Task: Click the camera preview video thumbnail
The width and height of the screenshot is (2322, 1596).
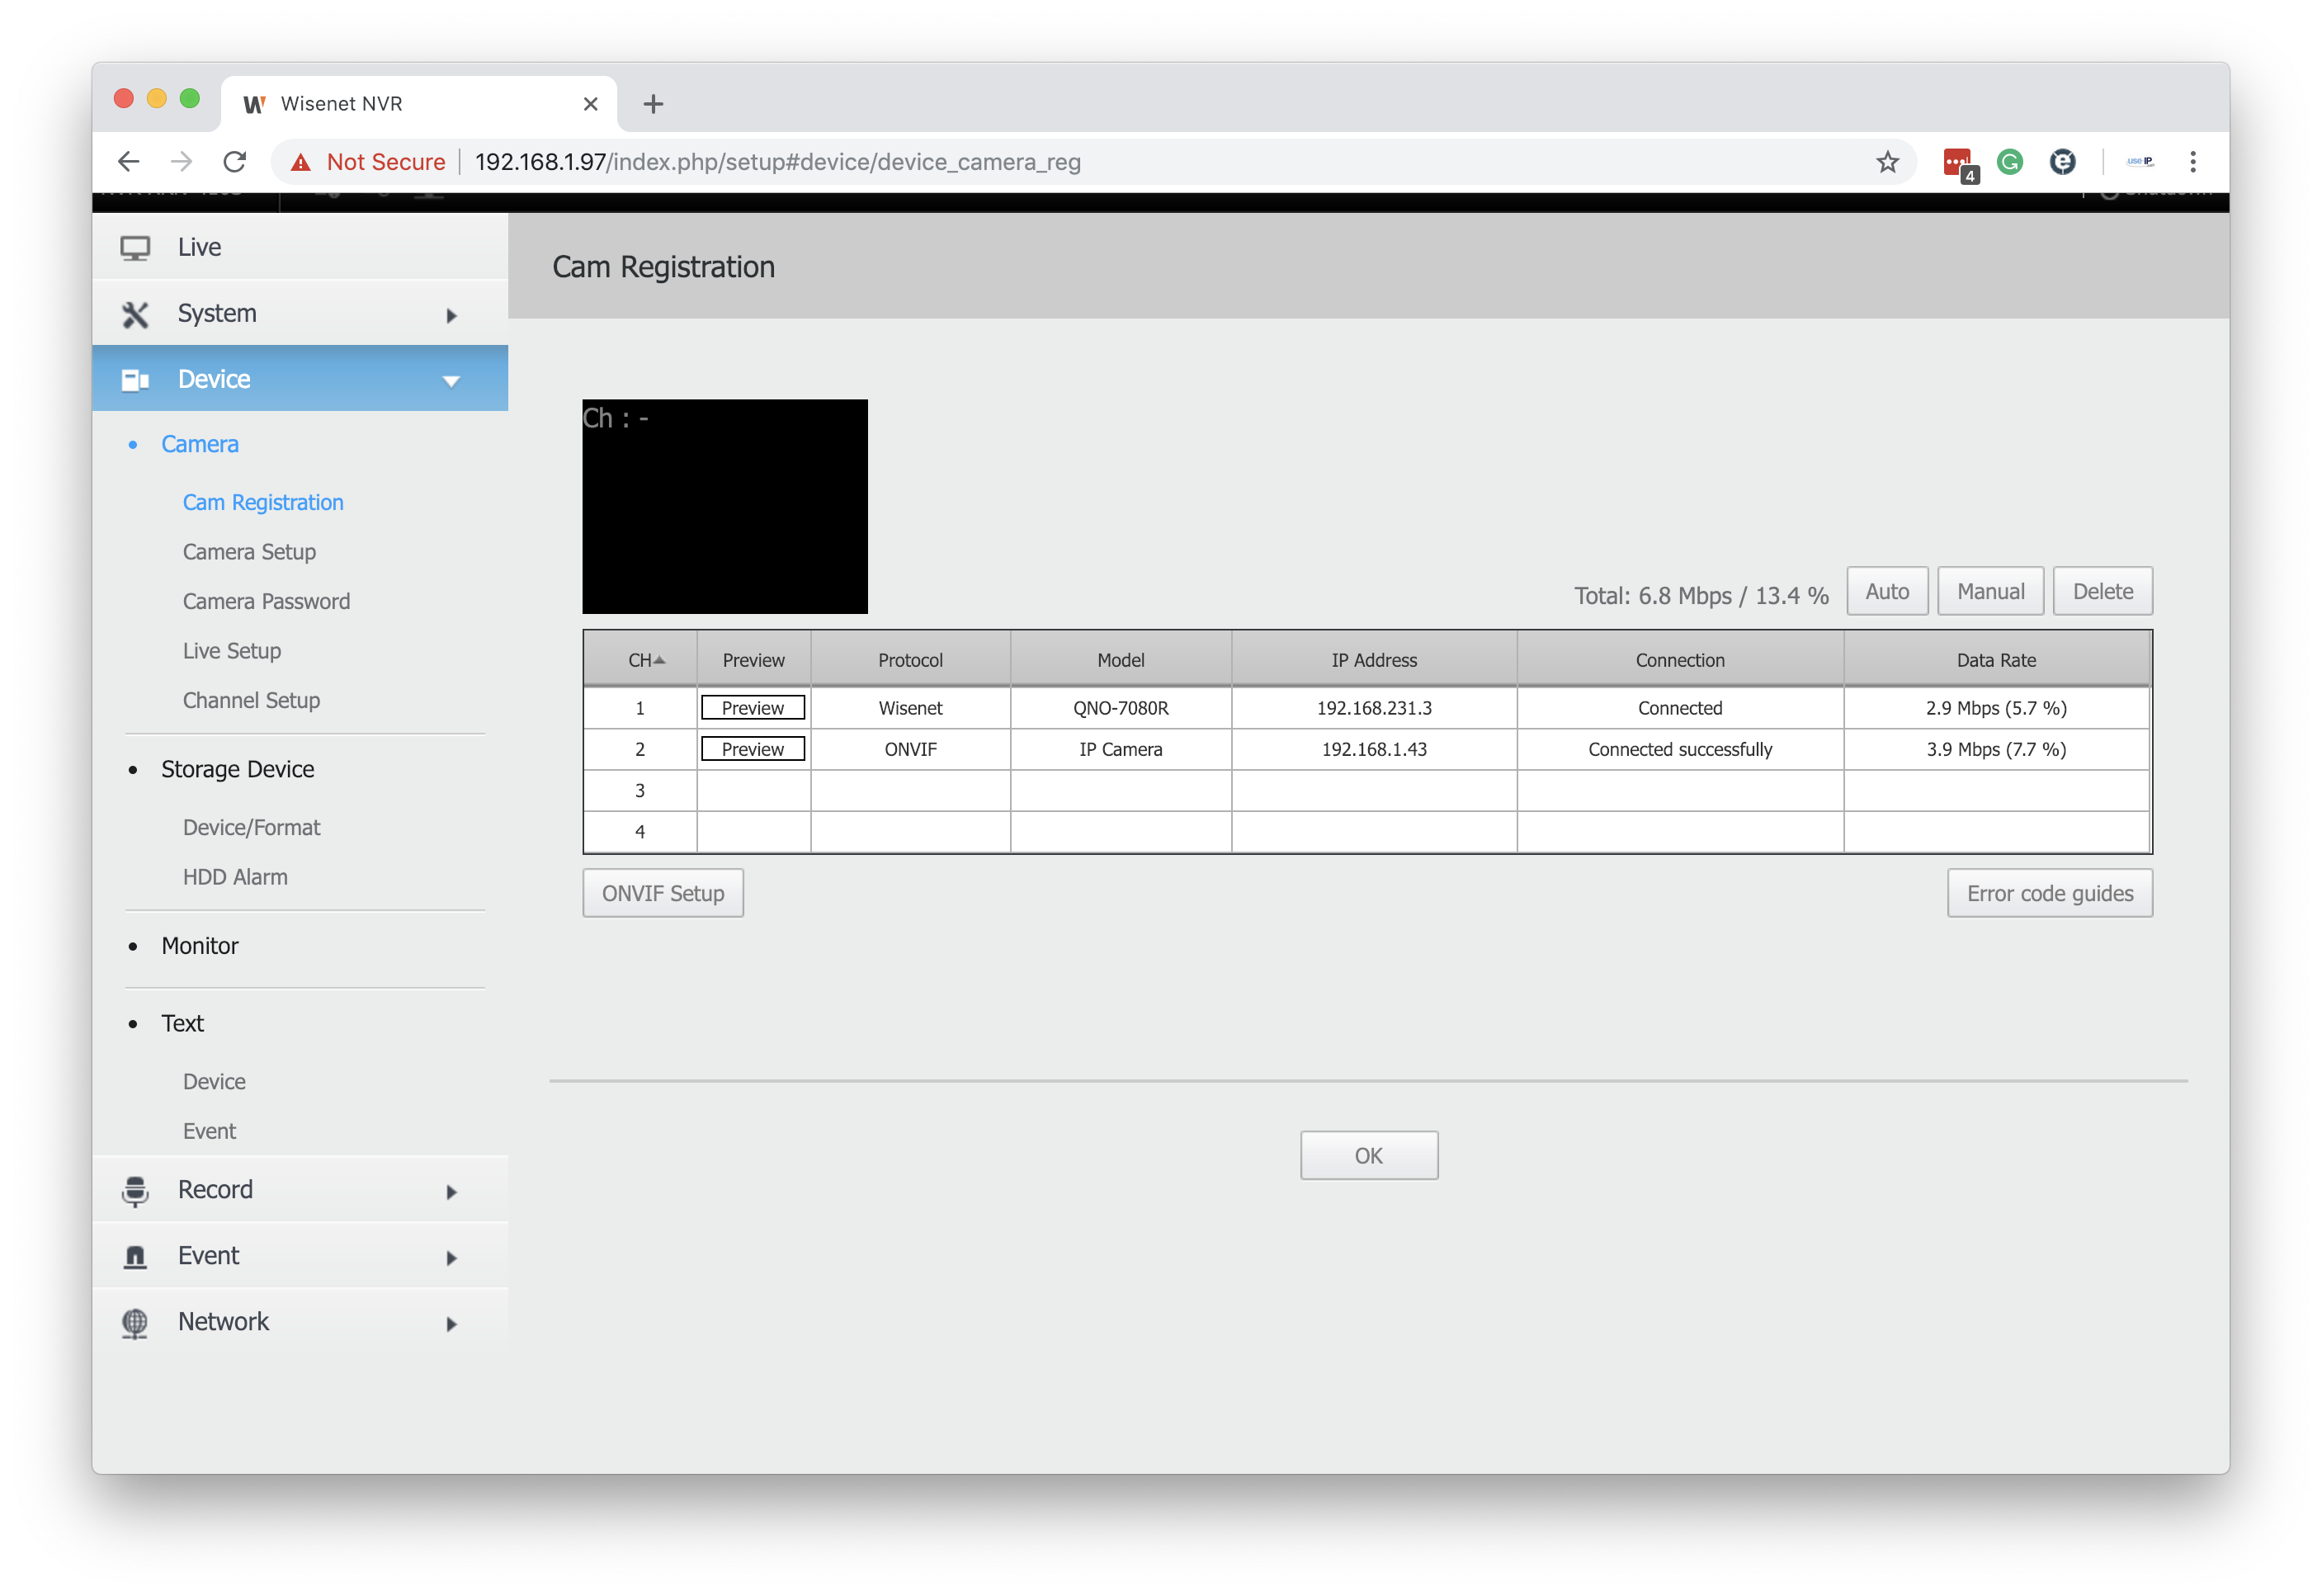Action: (725, 507)
